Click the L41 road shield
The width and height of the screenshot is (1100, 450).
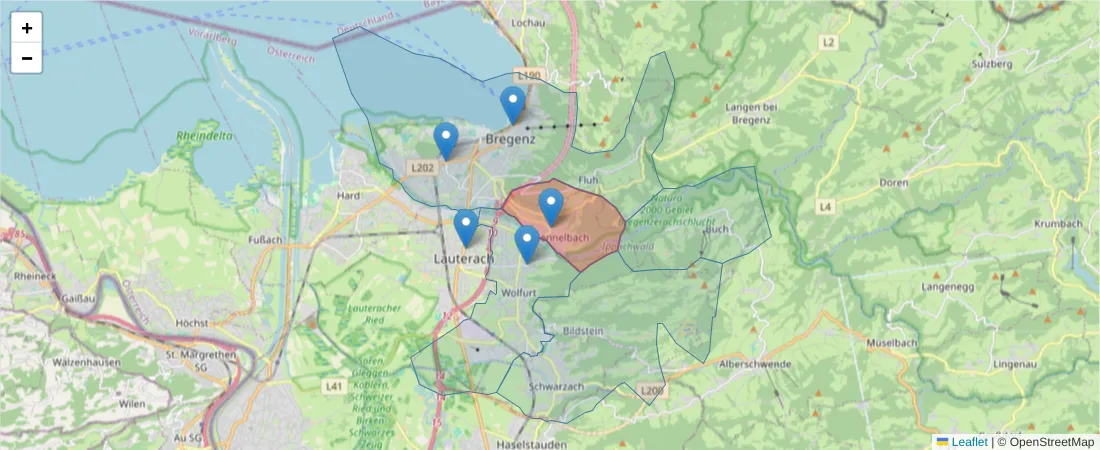pos(334,386)
